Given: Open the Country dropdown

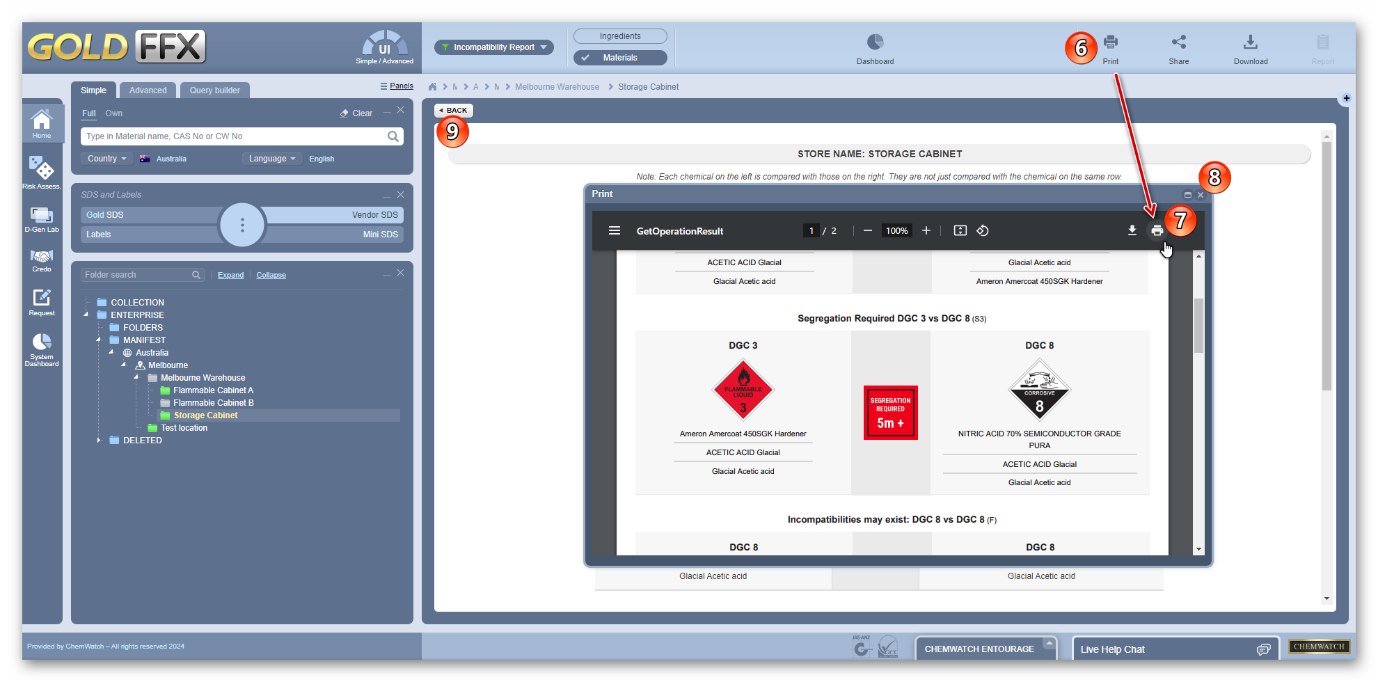Looking at the screenshot, I should click(105, 158).
